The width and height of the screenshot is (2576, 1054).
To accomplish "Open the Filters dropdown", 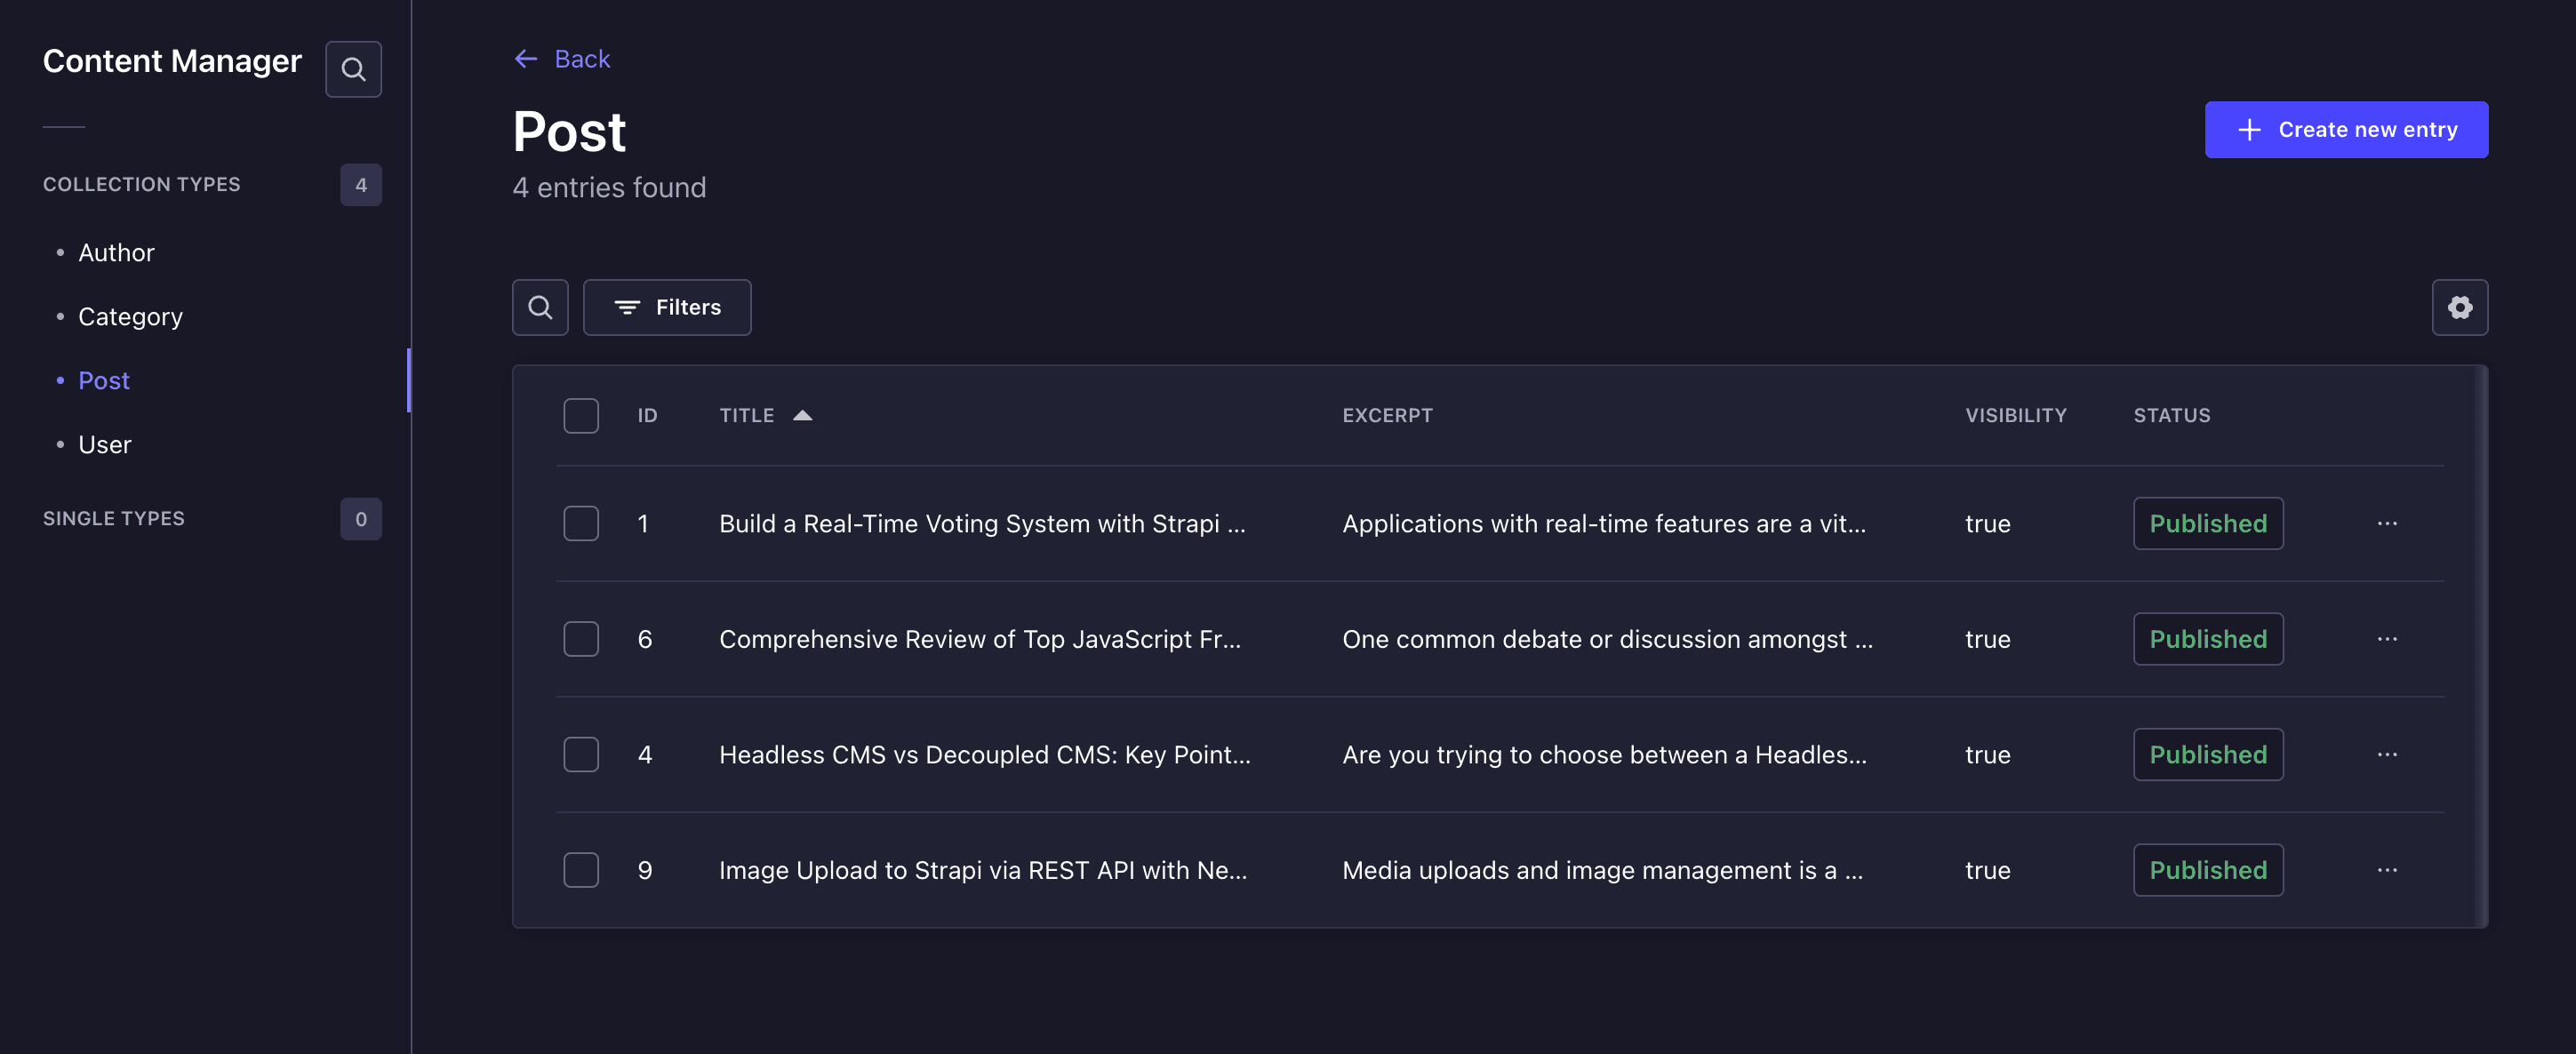I will point(667,307).
